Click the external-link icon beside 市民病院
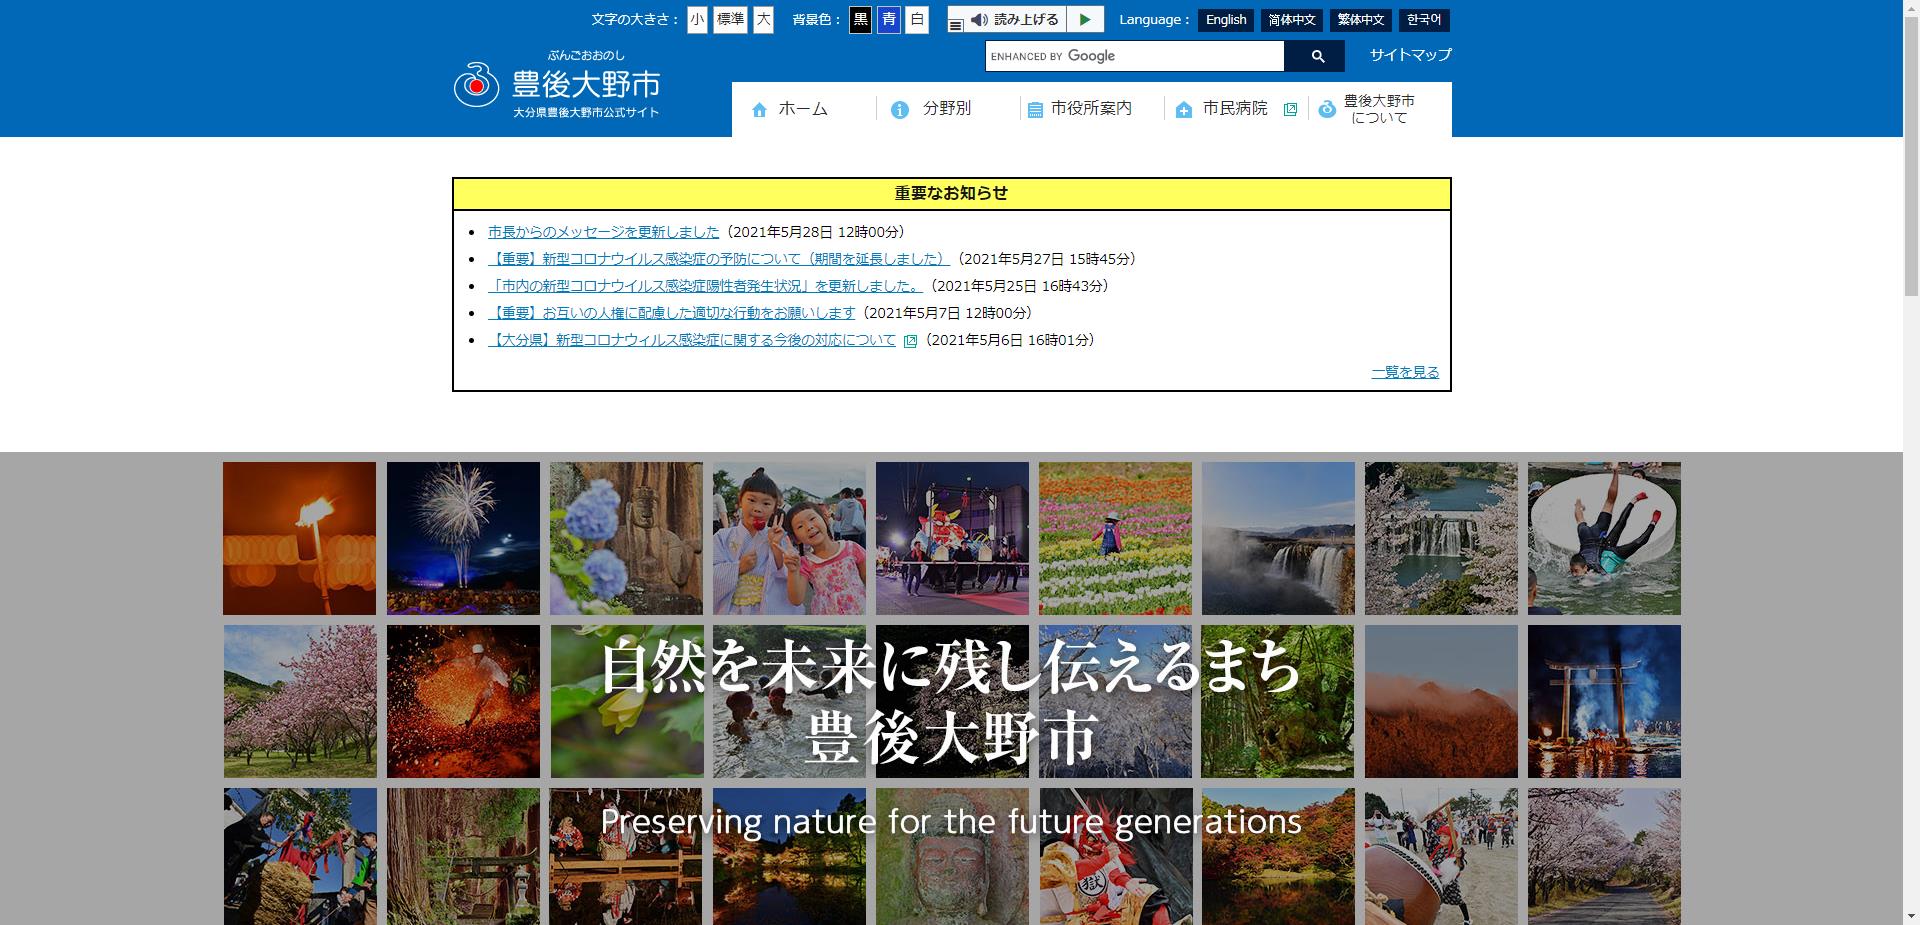1920x925 pixels. click(1291, 109)
